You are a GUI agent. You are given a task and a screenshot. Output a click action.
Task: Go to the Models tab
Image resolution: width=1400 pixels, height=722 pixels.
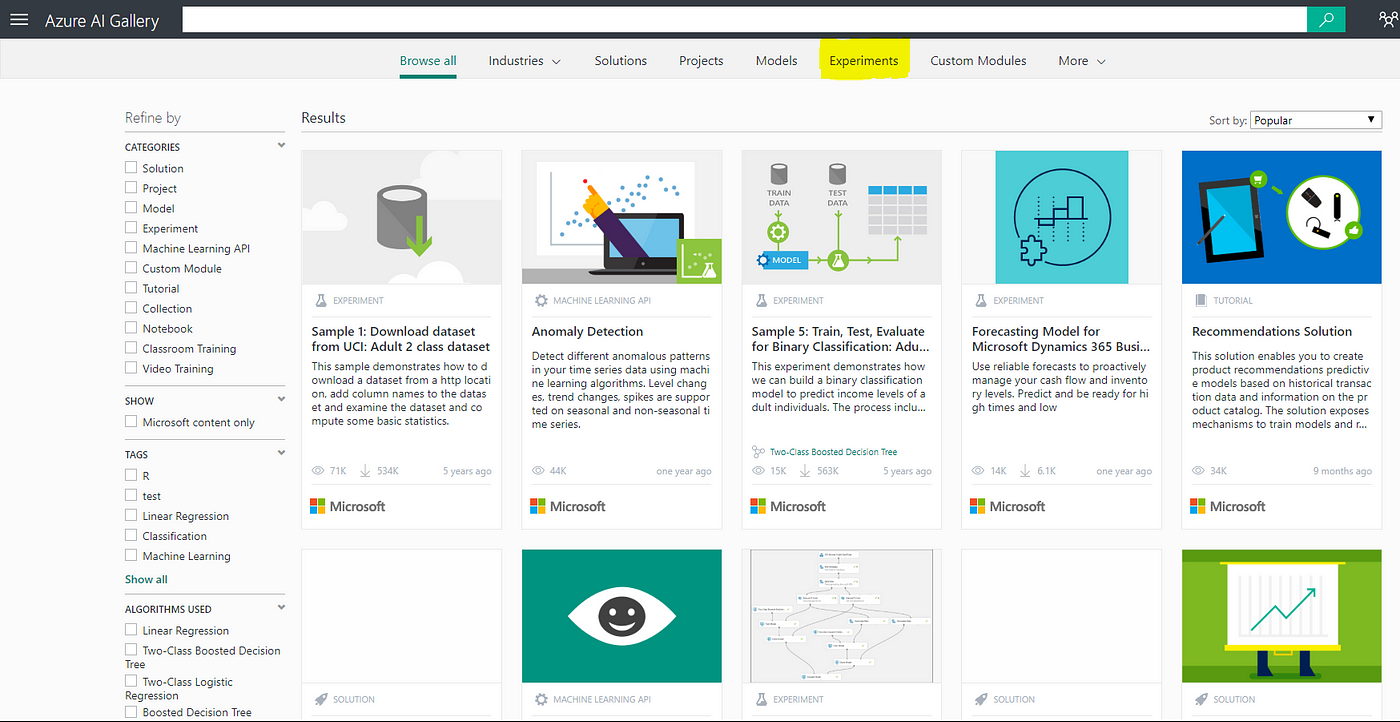[777, 61]
